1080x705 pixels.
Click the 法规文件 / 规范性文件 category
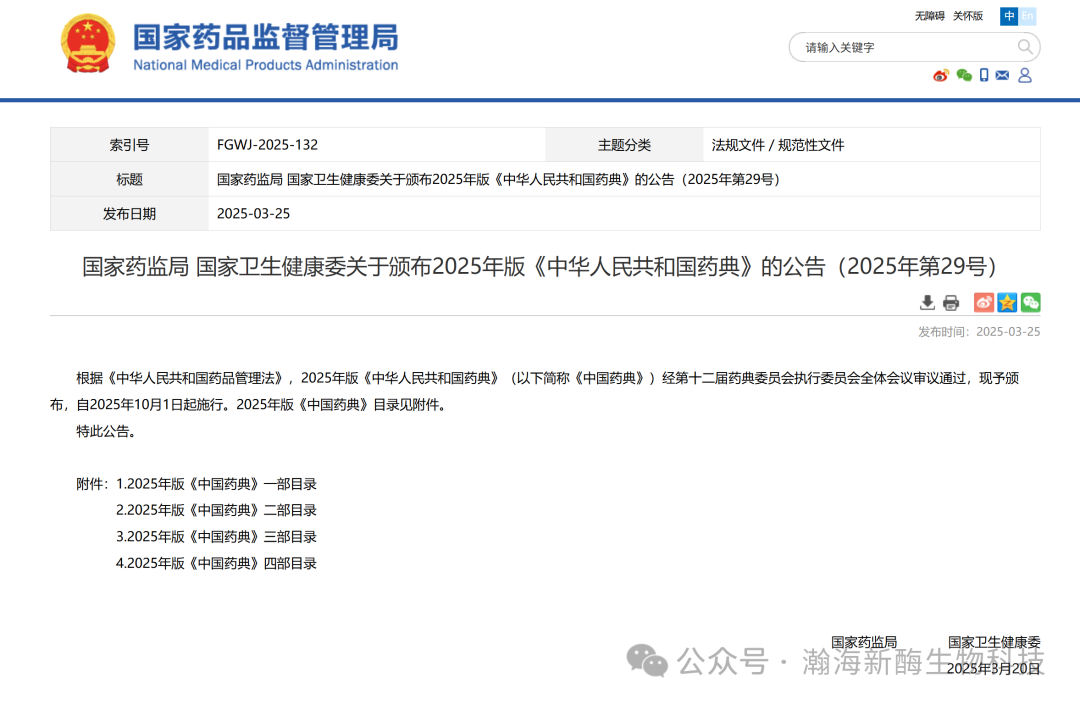pyautogui.click(x=781, y=144)
